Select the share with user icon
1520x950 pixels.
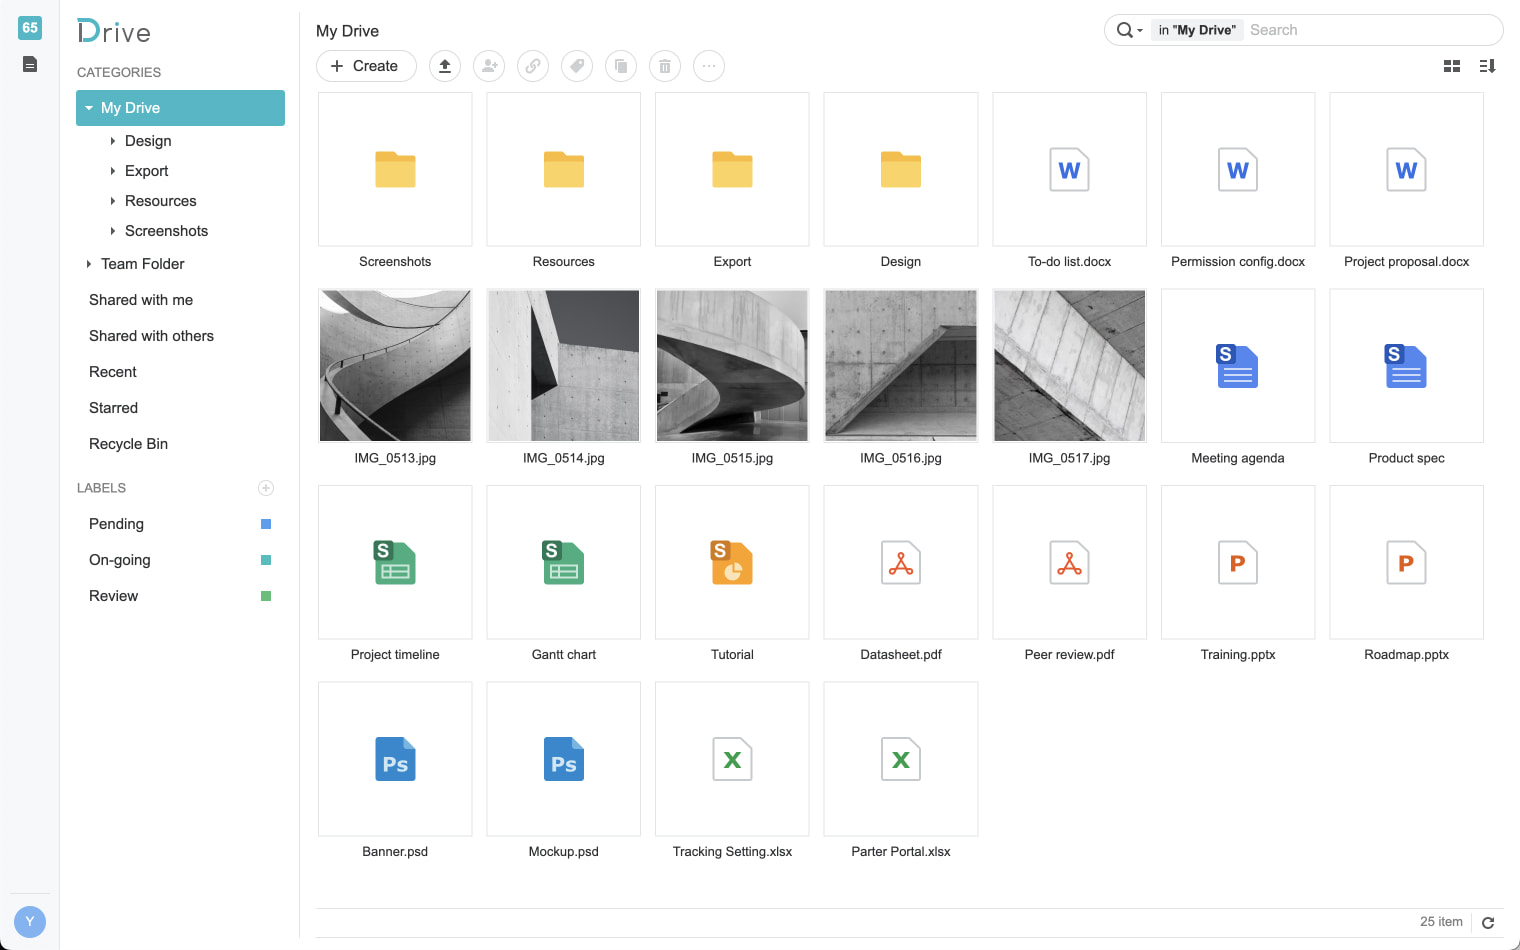489,66
